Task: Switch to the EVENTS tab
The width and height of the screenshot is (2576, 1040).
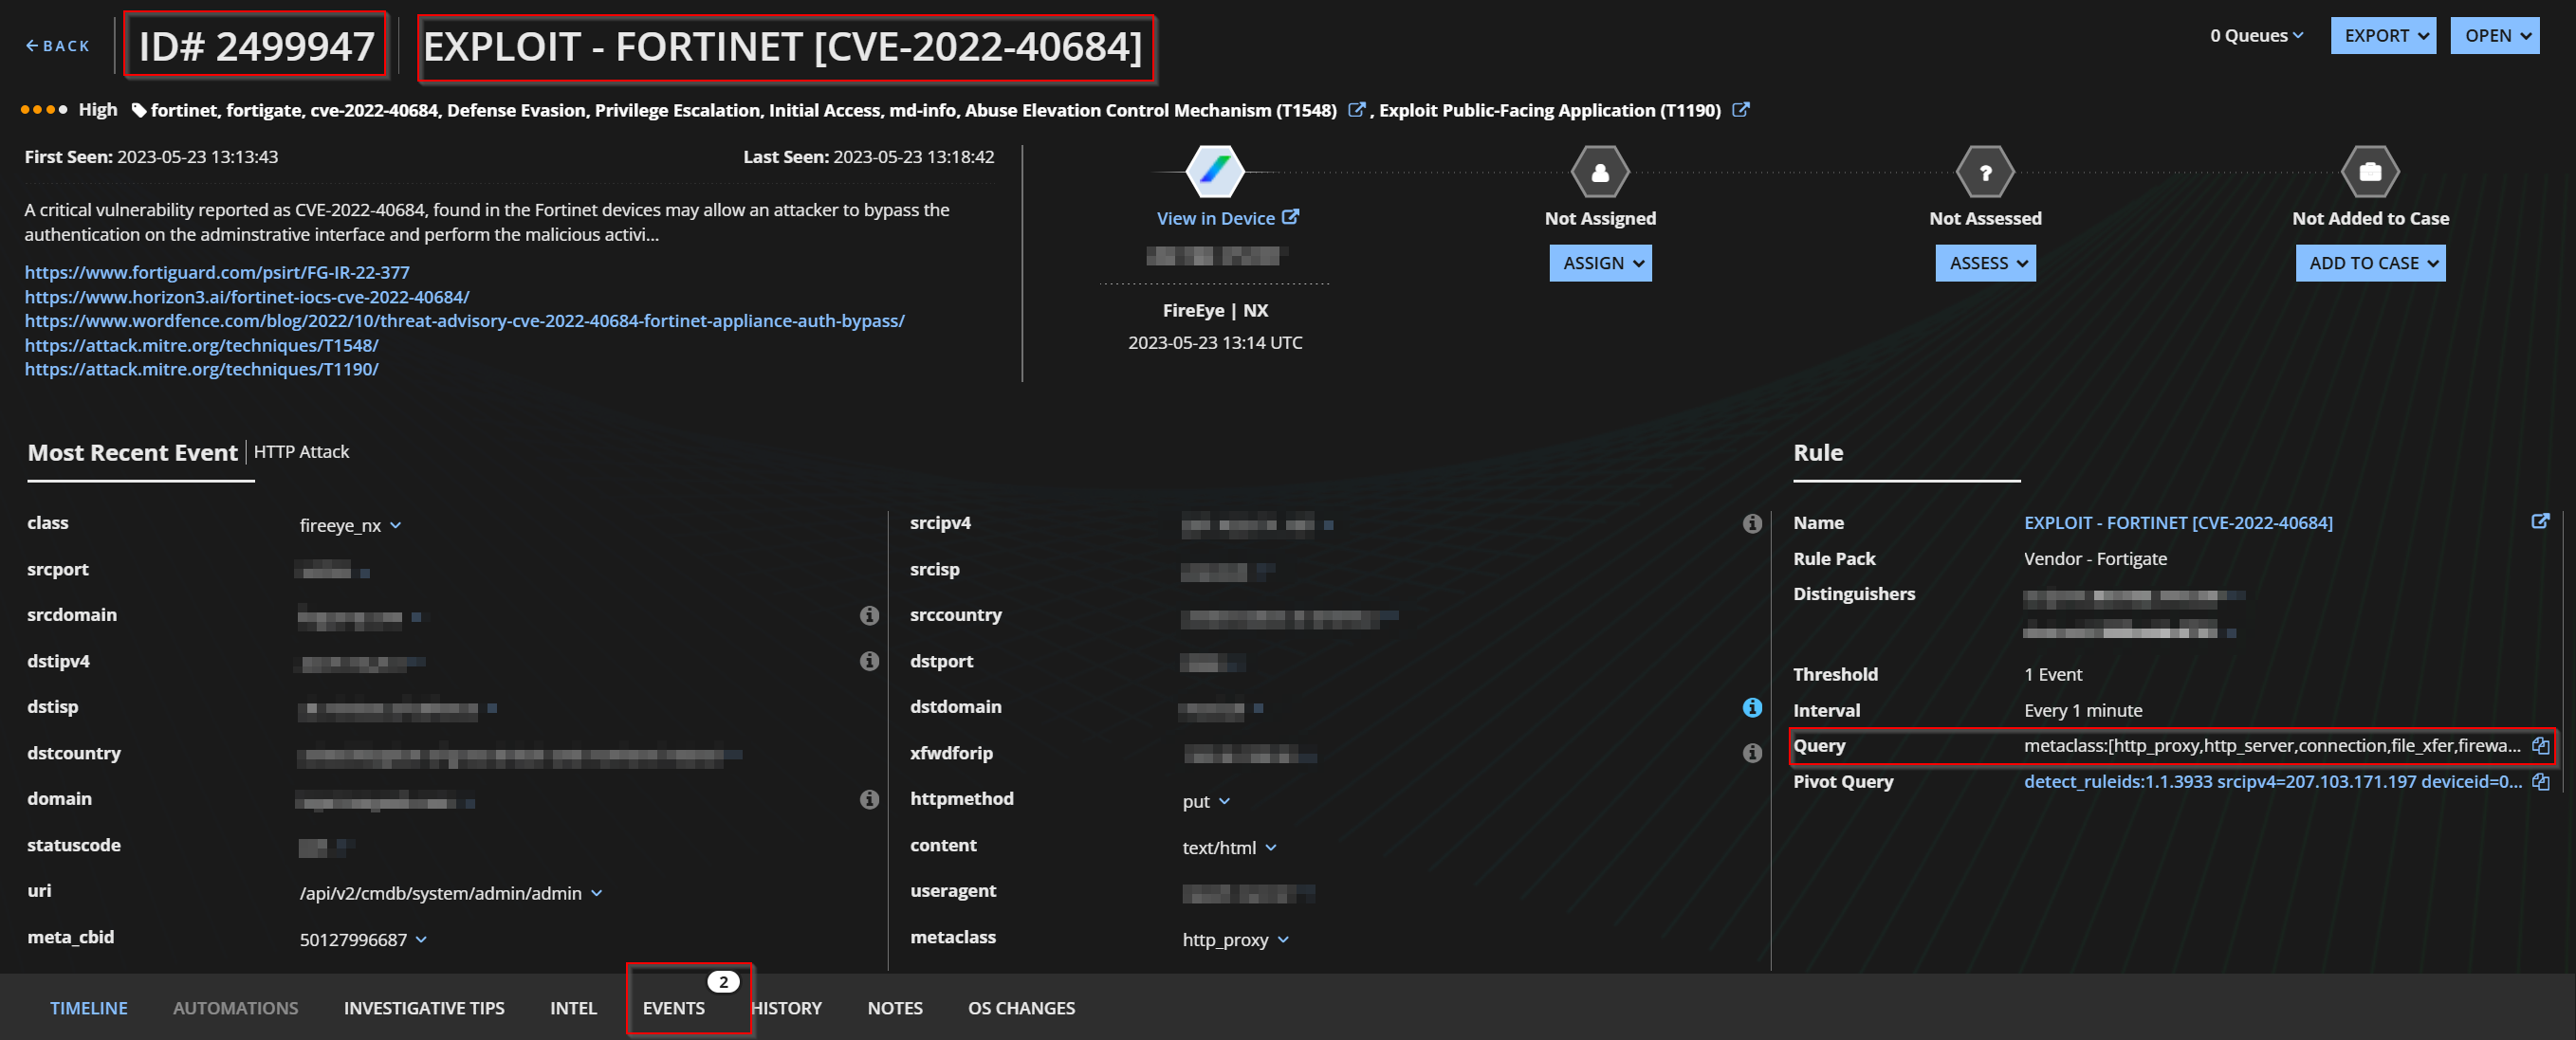Action: (673, 1008)
